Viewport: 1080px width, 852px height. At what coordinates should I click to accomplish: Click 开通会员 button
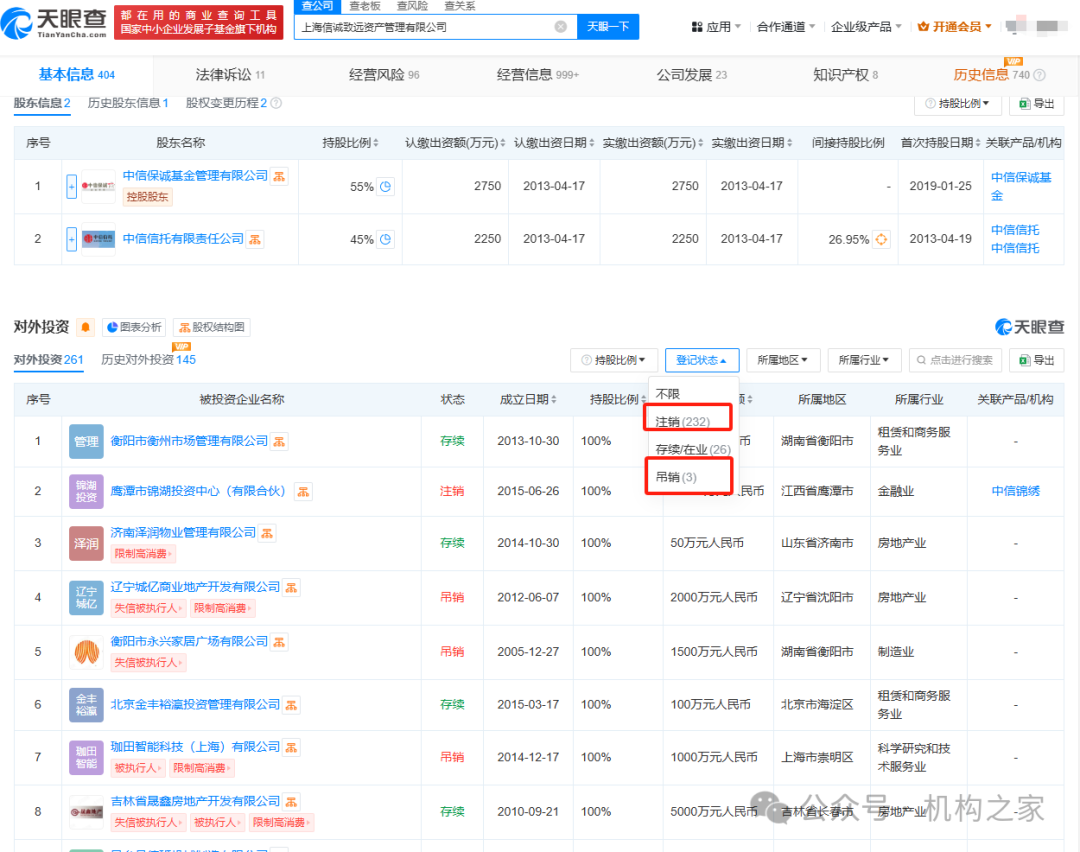coord(955,27)
